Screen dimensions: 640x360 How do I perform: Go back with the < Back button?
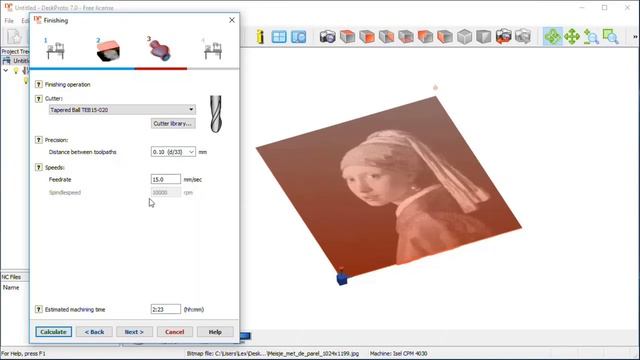point(94,332)
